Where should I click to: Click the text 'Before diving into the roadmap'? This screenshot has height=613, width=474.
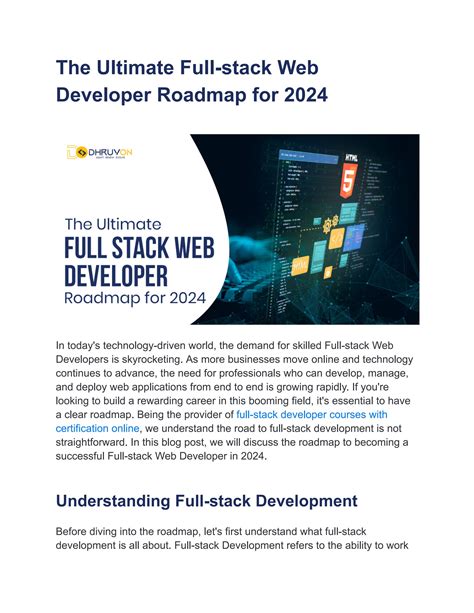tap(128, 531)
